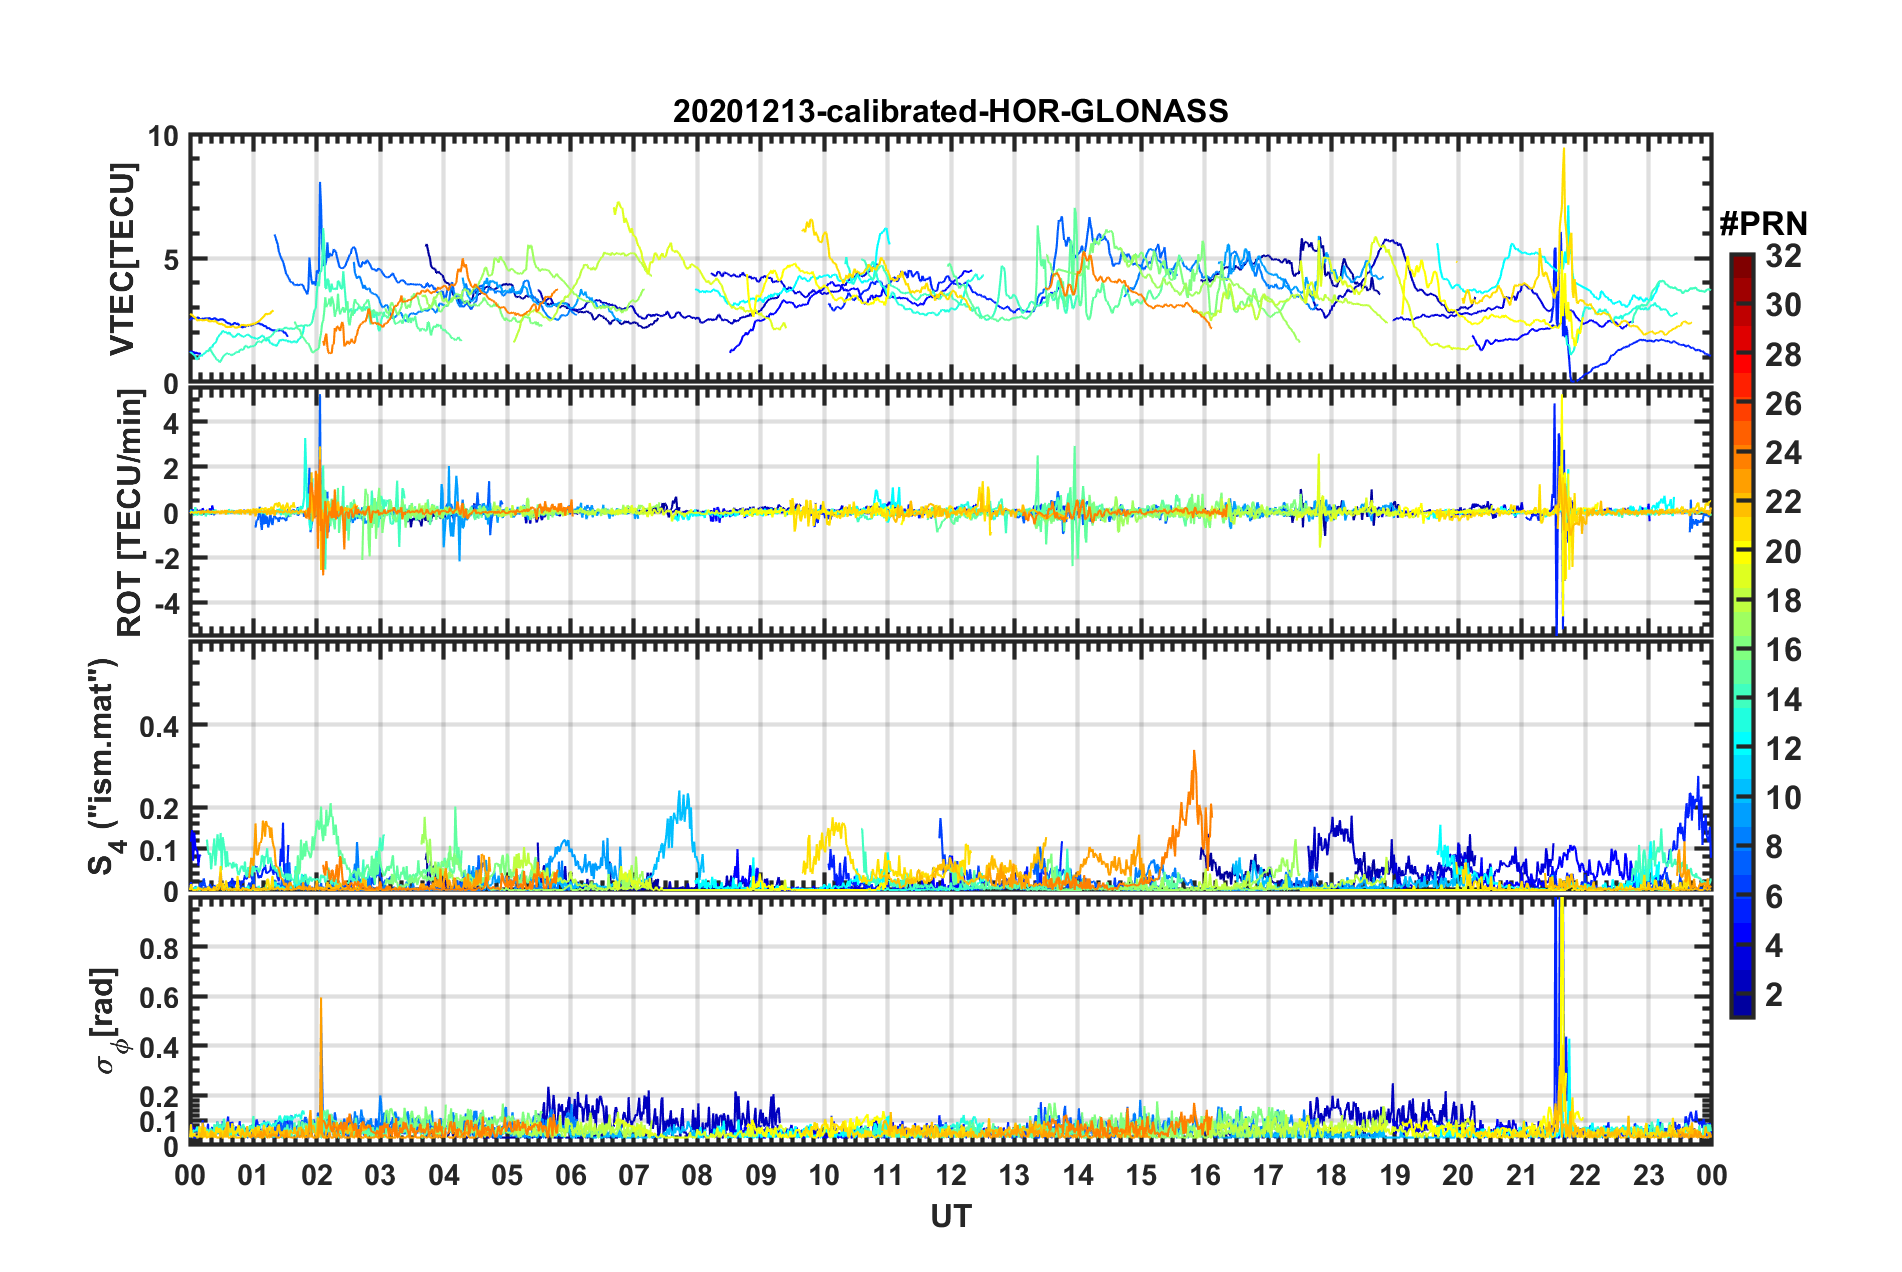Click sigma phi y-axis tick label 0.8
The width and height of the screenshot is (1902, 1272).
point(159,947)
